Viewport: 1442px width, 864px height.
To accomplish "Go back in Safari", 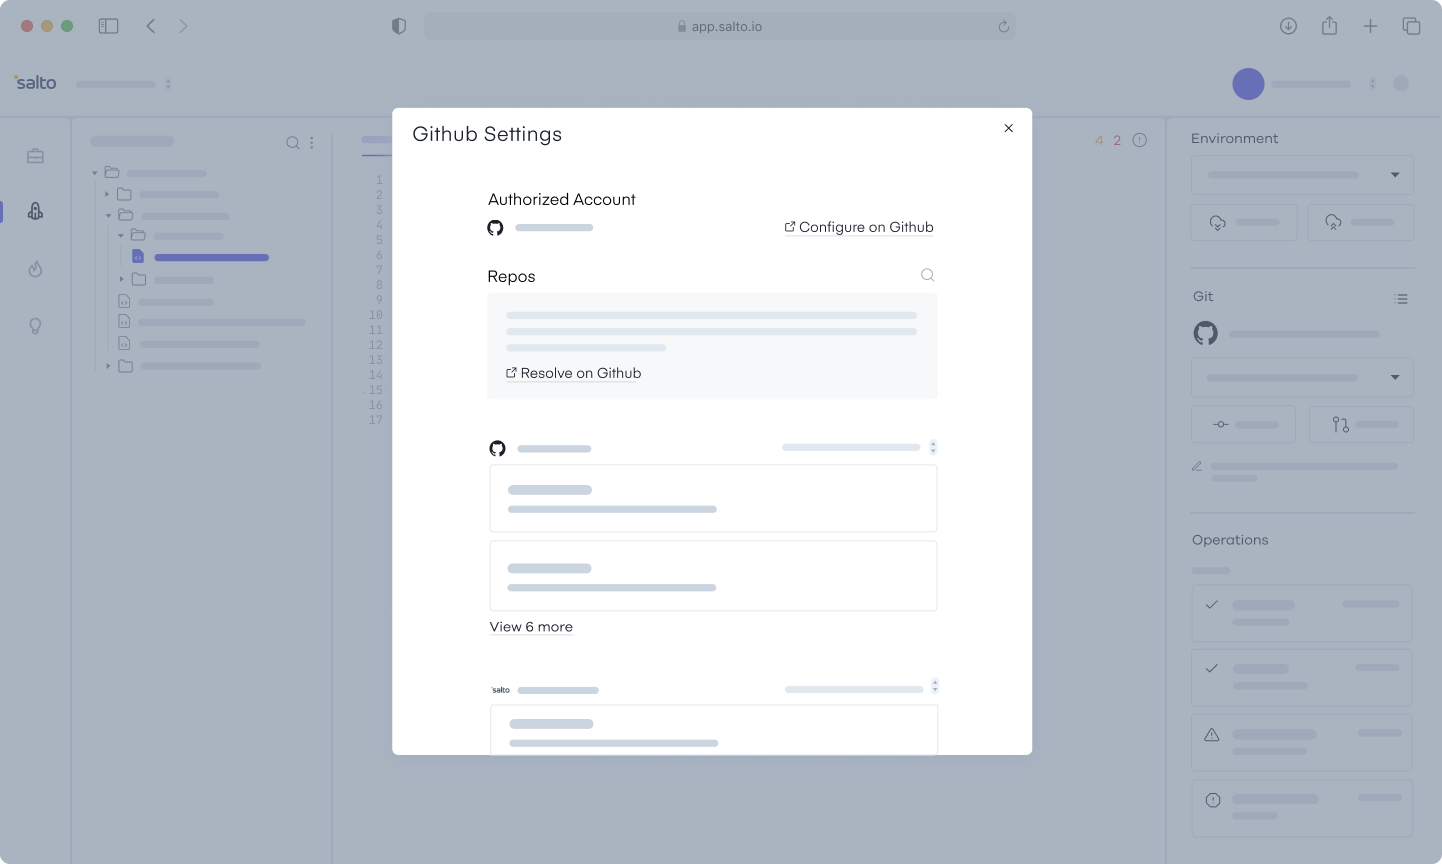I will pyautogui.click(x=151, y=26).
